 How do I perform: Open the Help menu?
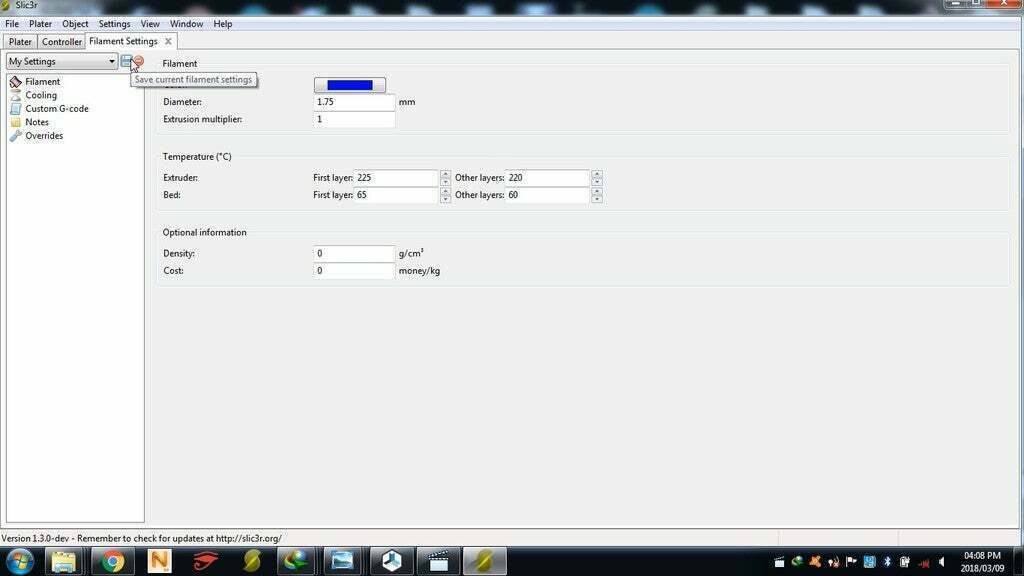(x=223, y=24)
